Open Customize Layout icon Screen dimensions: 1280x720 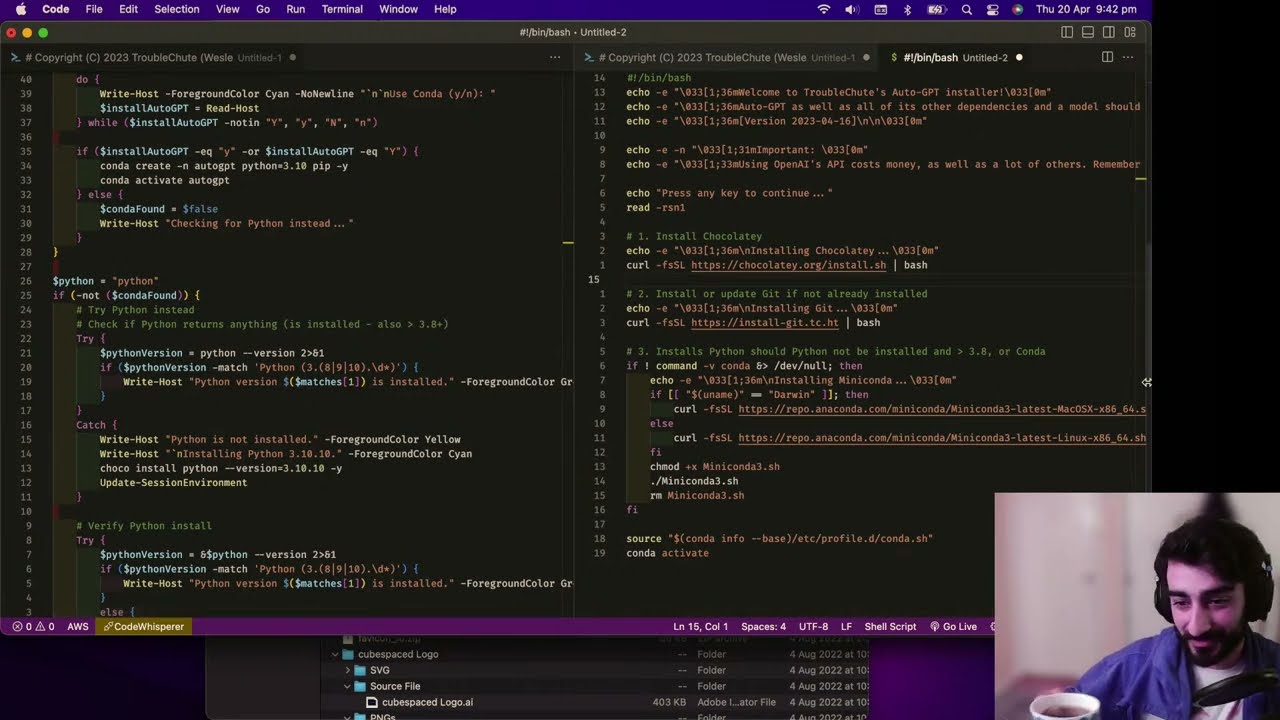point(1130,32)
